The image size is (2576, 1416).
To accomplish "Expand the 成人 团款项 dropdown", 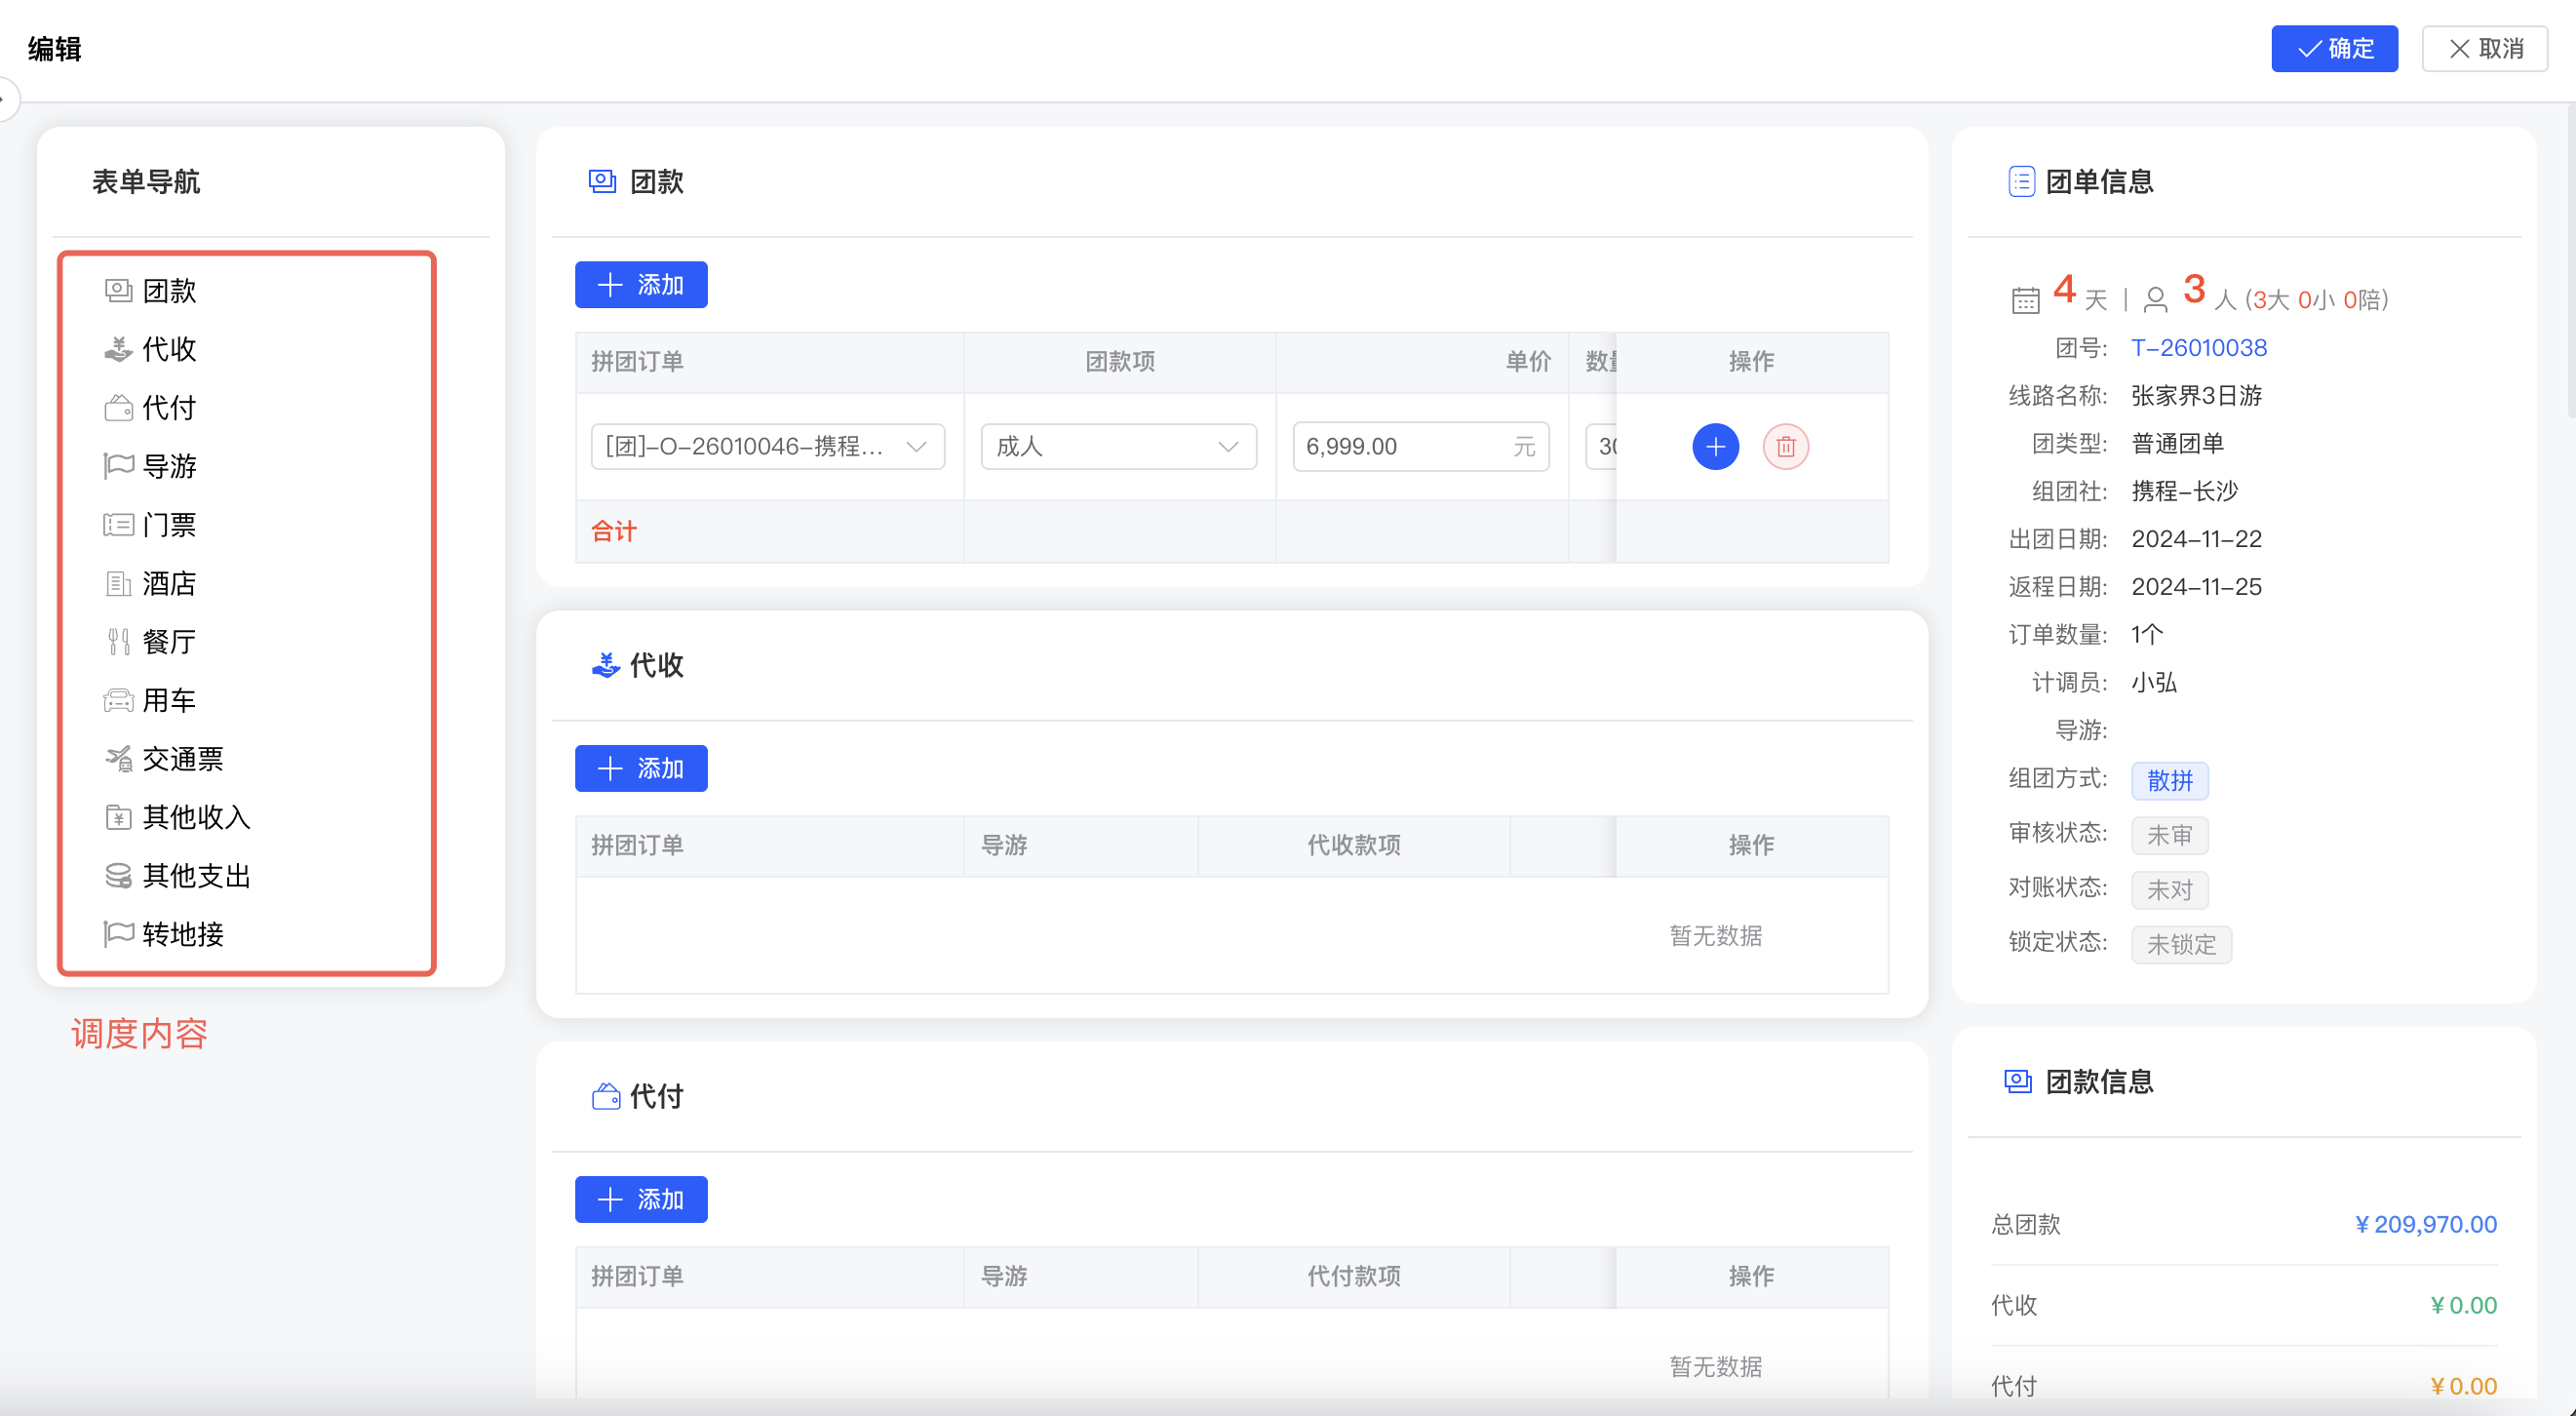I will 1118,446.
